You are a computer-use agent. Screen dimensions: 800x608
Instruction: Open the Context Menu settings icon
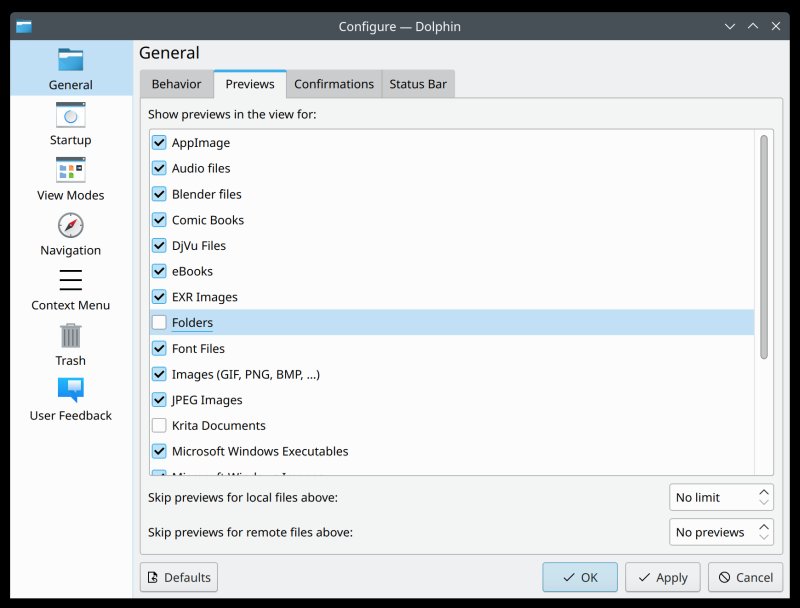click(x=70, y=281)
